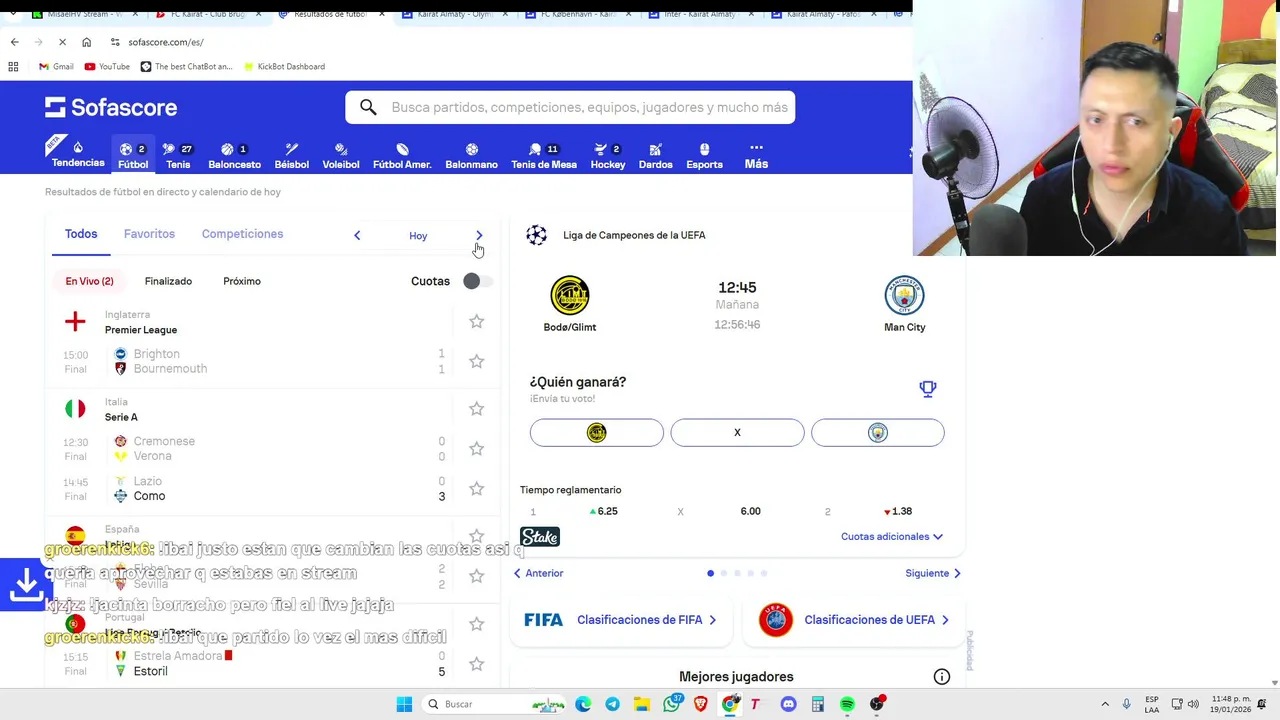Favorite the Brighton vs Bournemouth match

click(x=476, y=361)
